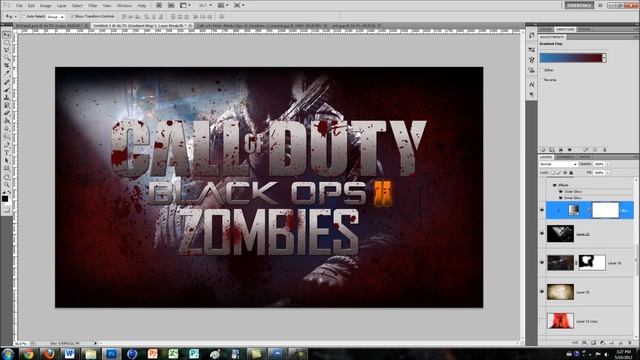
Task: Open the Layer menu
Action: click(x=62, y=6)
